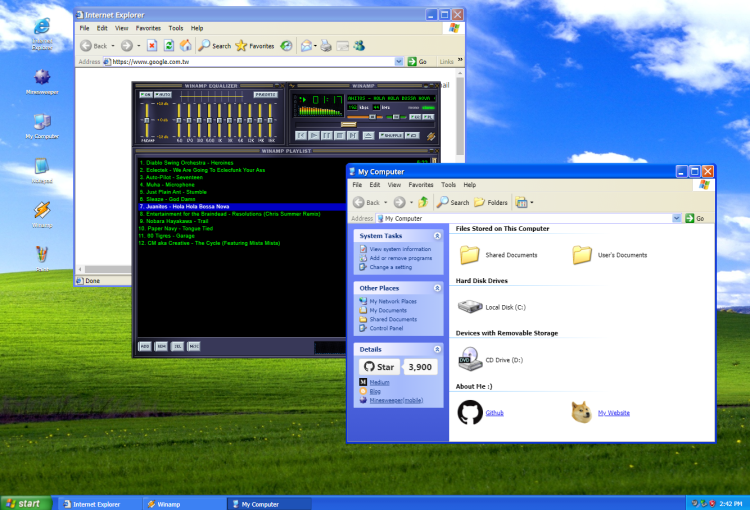The width and height of the screenshot is (750, 510).
Task: Click the Winamp Next track button
Action: (x=353, y=135)
